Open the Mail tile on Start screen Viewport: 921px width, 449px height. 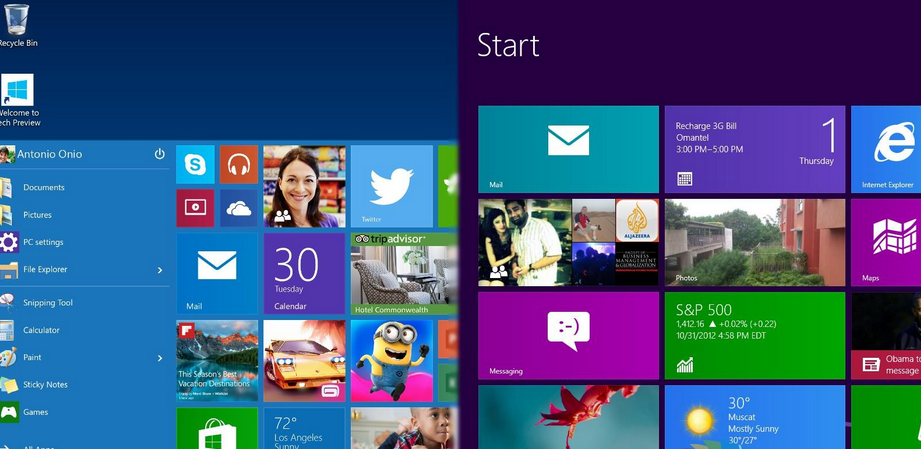[569, 149]
